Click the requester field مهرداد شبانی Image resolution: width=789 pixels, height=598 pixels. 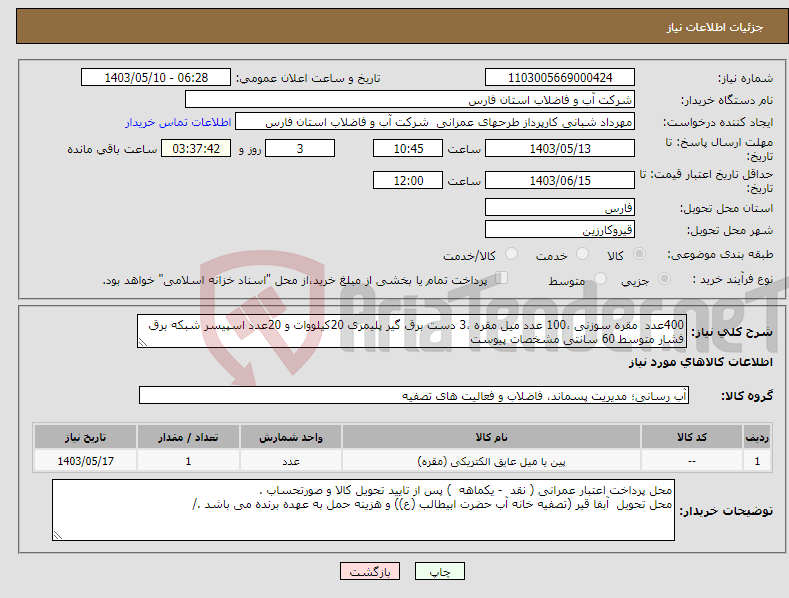pos(435,122)
